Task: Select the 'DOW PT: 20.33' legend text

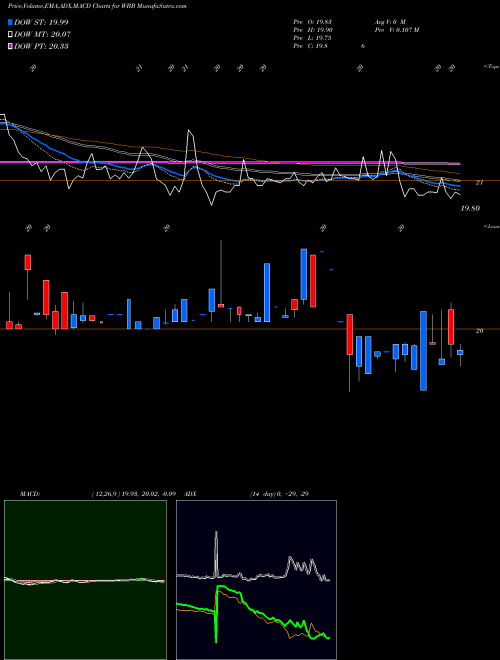Action: pyautogui.click(x=41, y=46)
